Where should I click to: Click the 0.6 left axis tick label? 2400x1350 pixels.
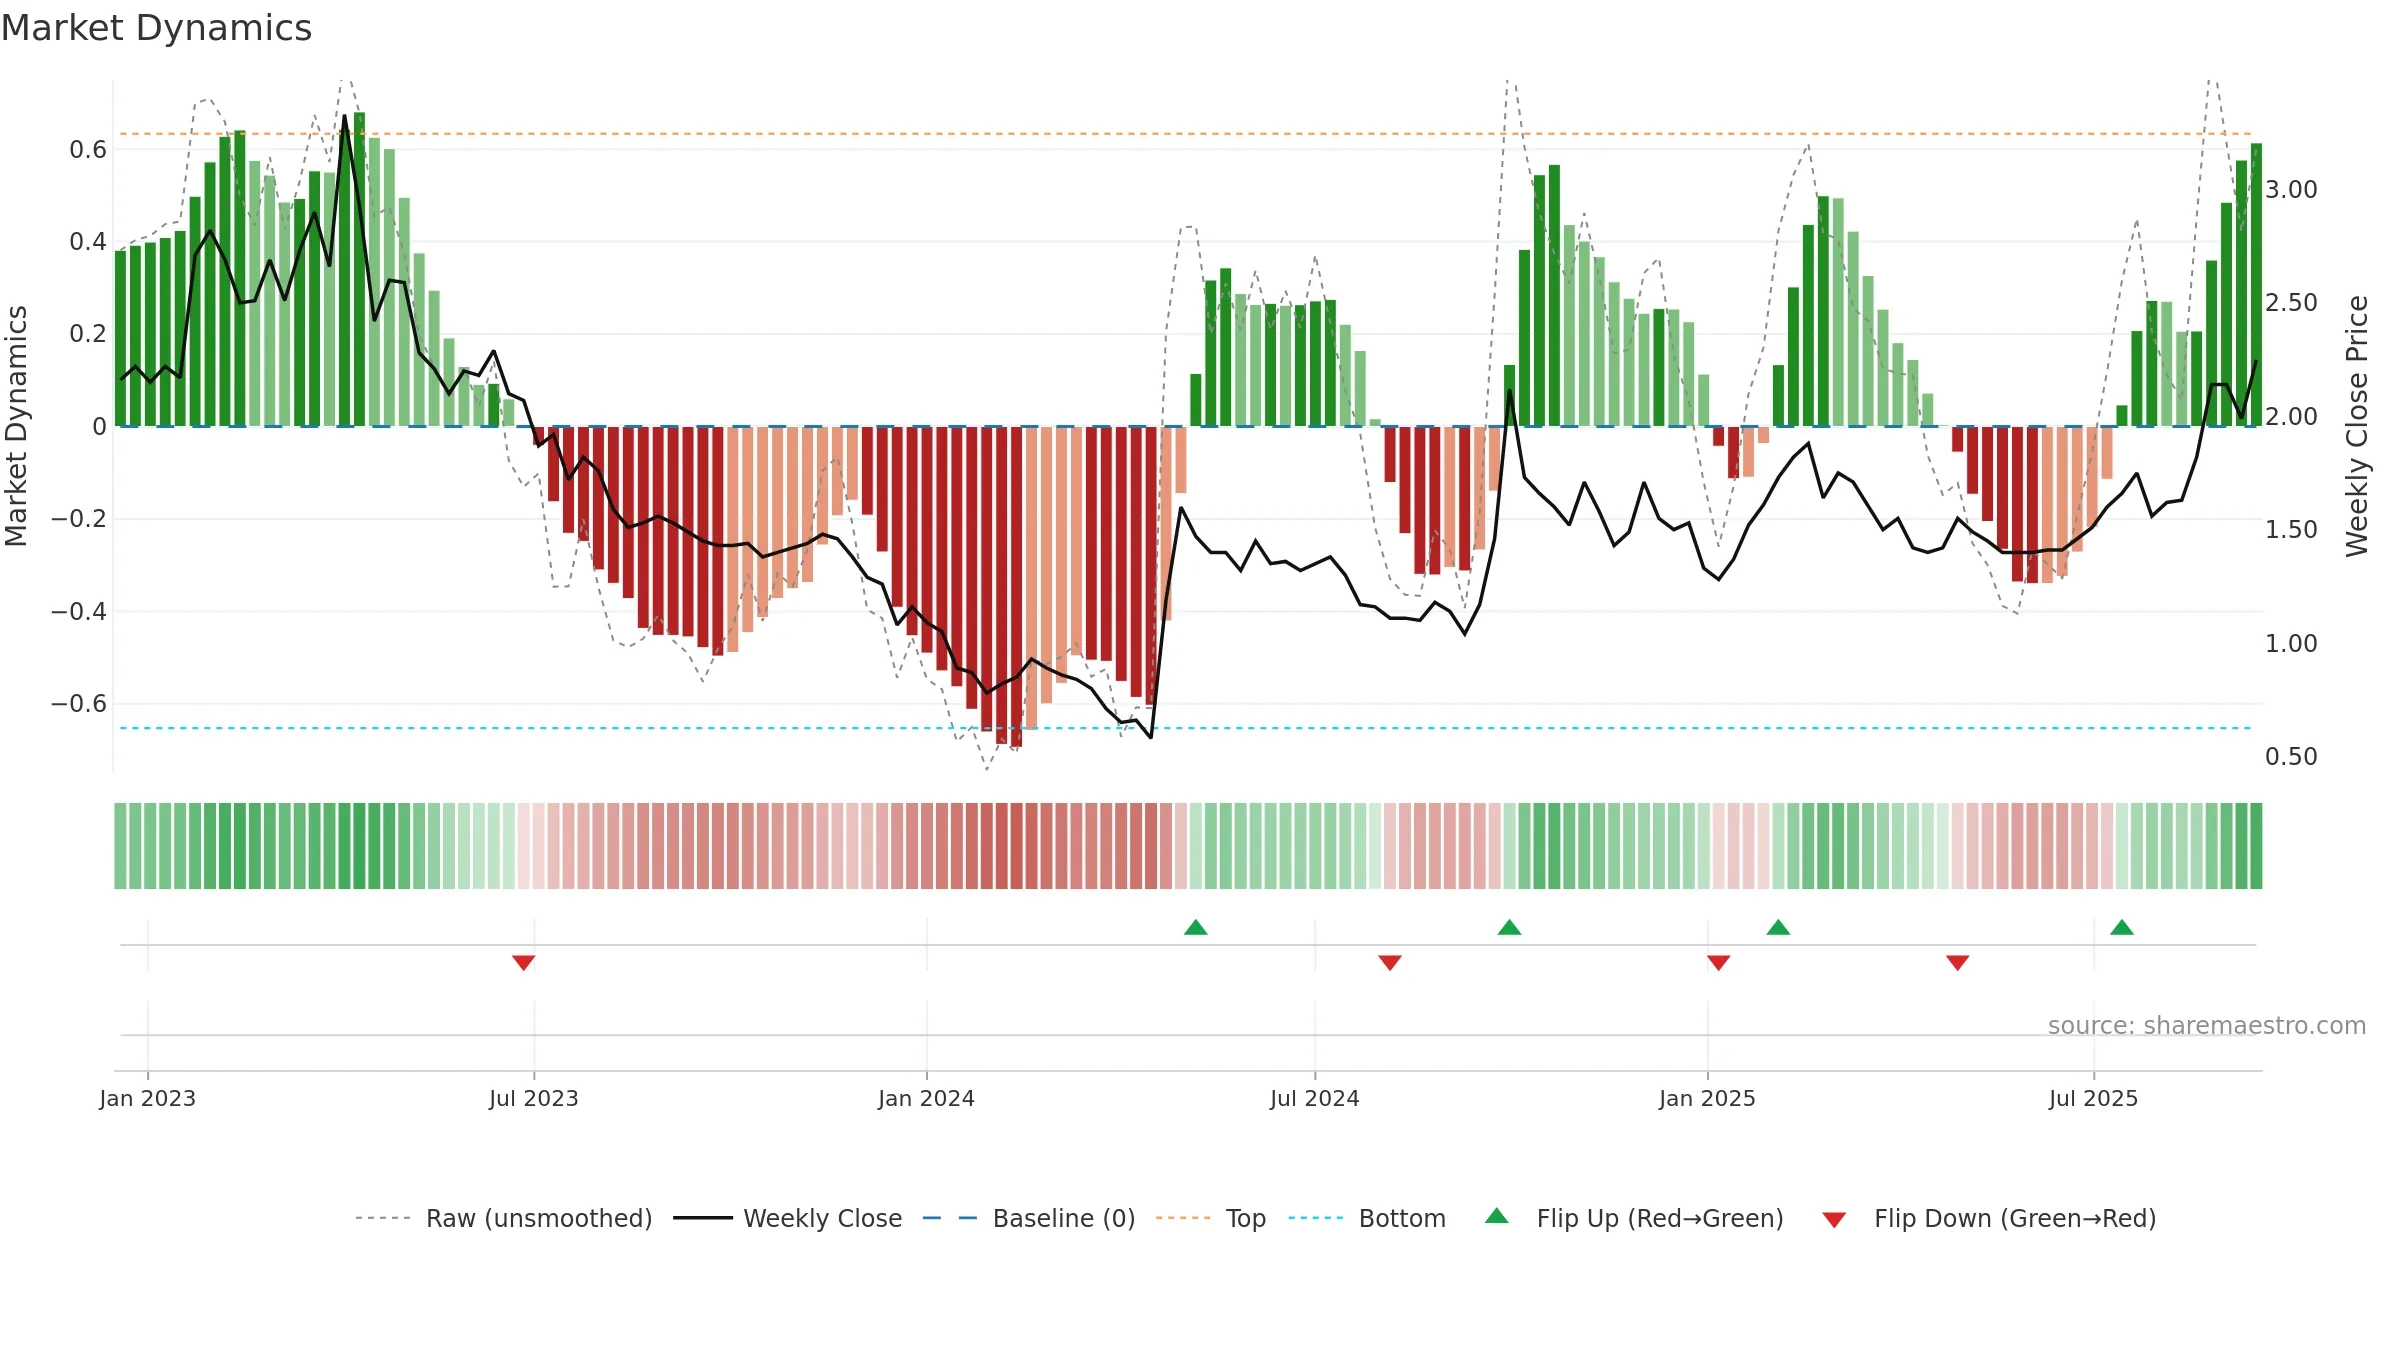(x=88, y=150)
